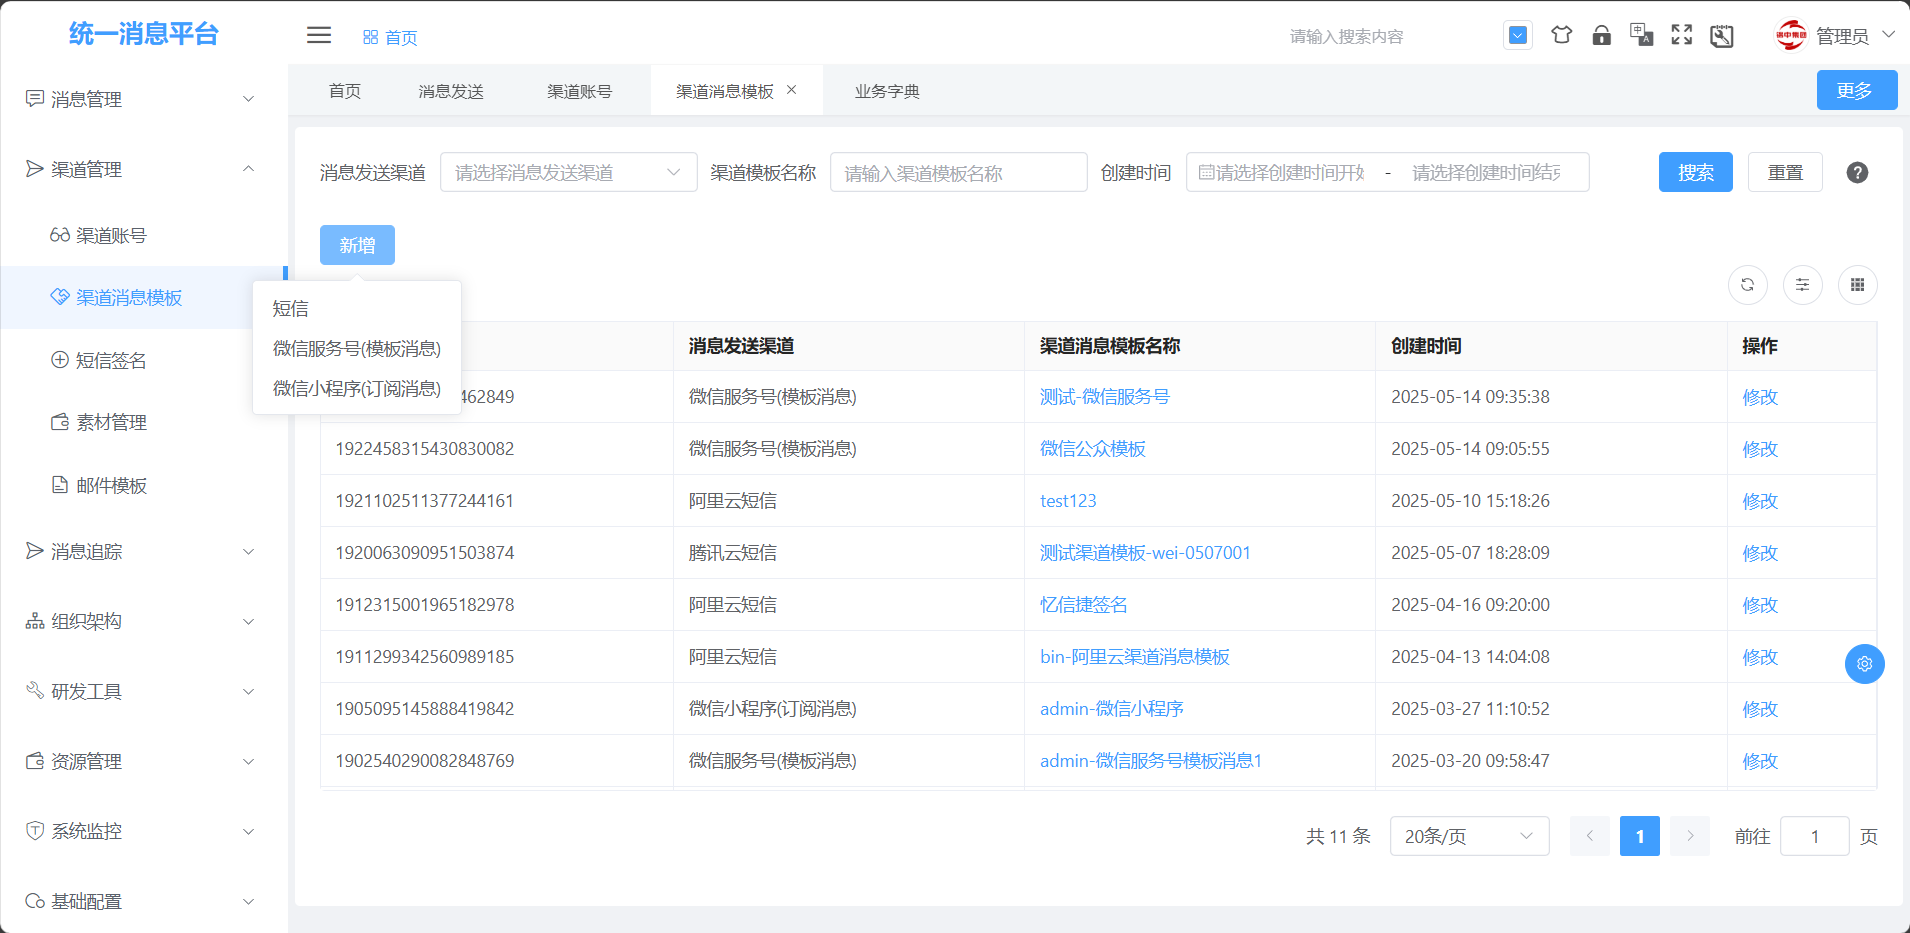
Task: Click the help question mark icon
Action: 1857,172
